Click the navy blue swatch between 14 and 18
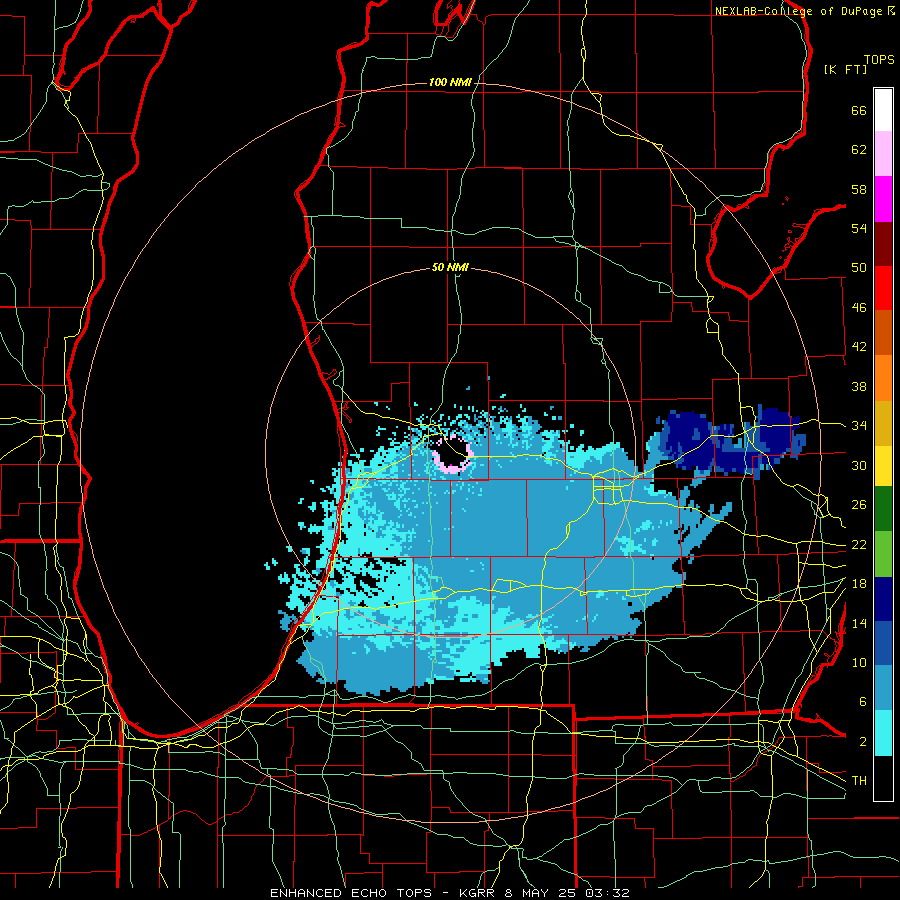900x900 pixels. click(883, 599)
